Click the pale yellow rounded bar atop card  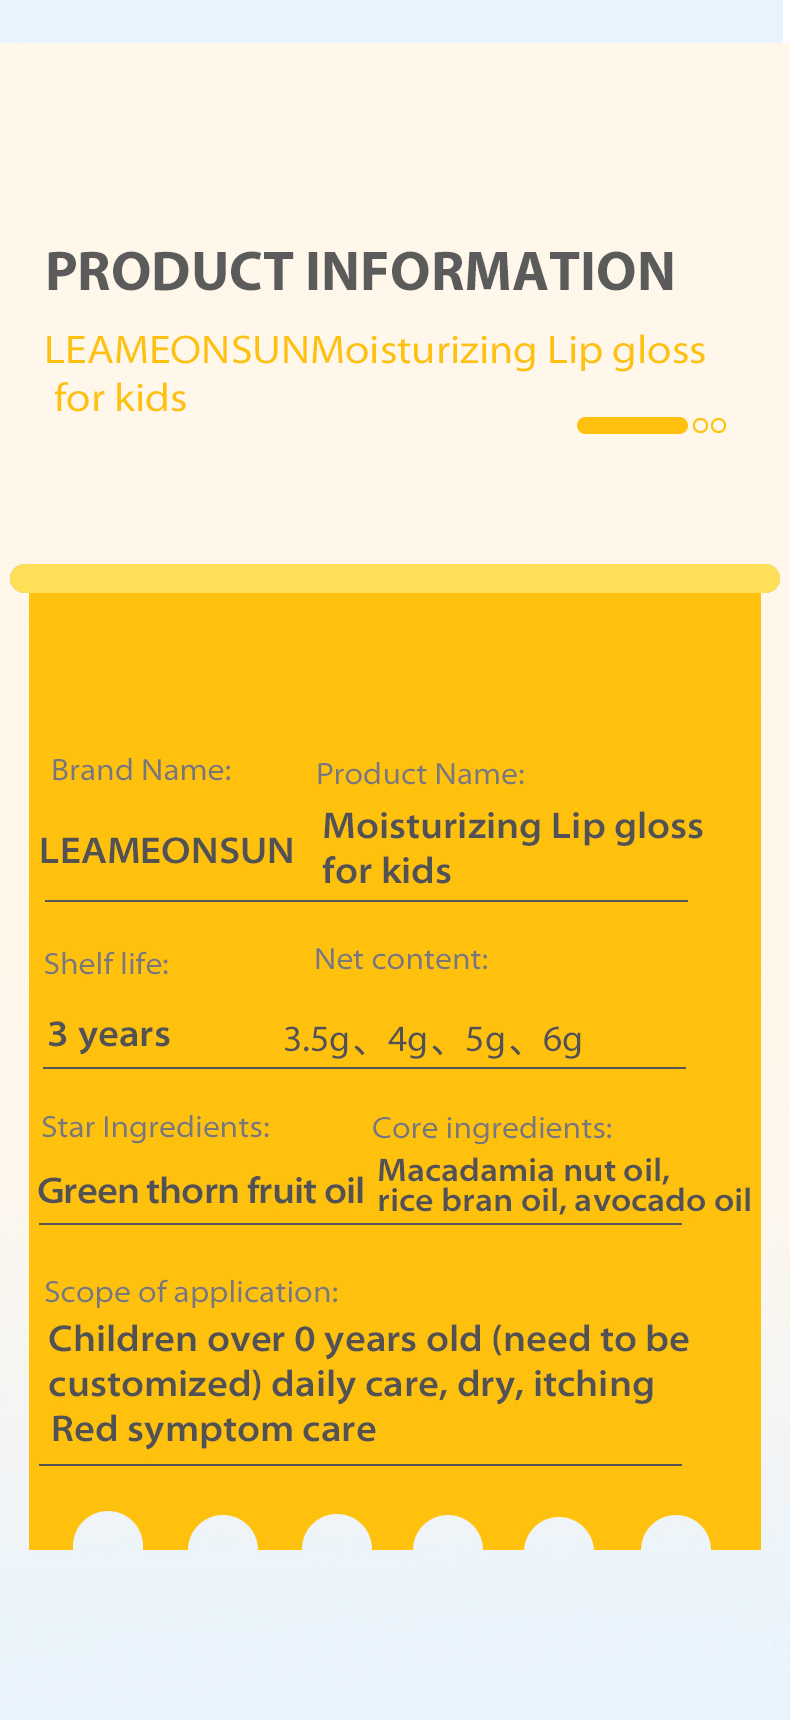[395, 578]
